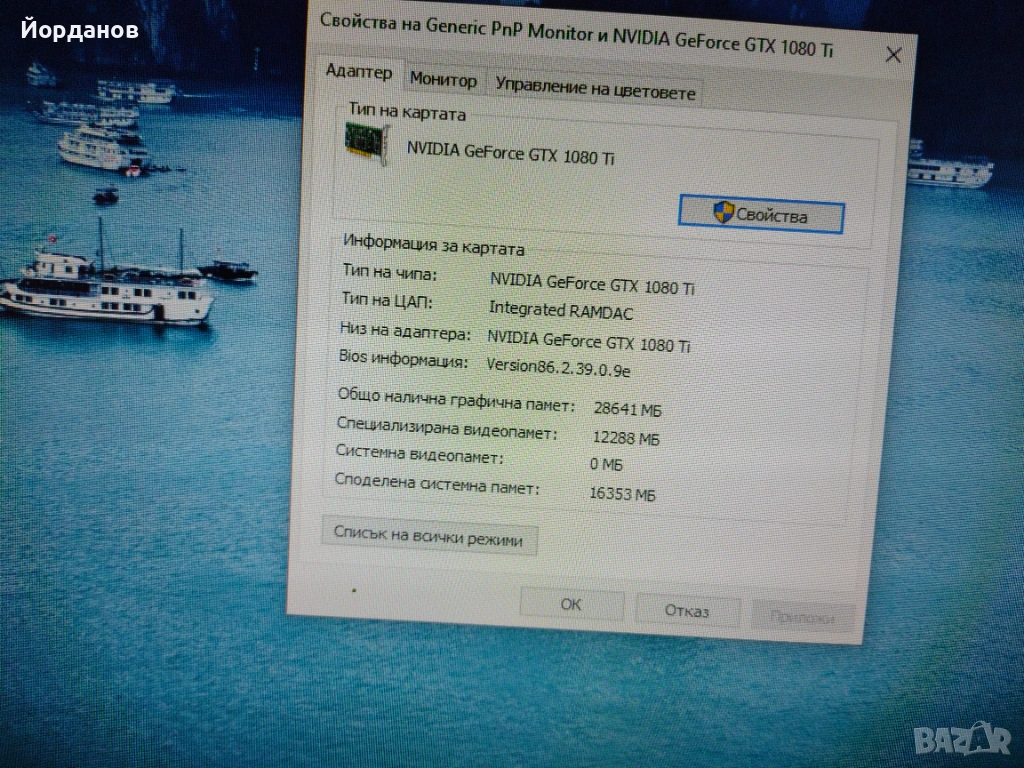
Task: Click the greyed-out Приложи button
Action: [802, 617]
